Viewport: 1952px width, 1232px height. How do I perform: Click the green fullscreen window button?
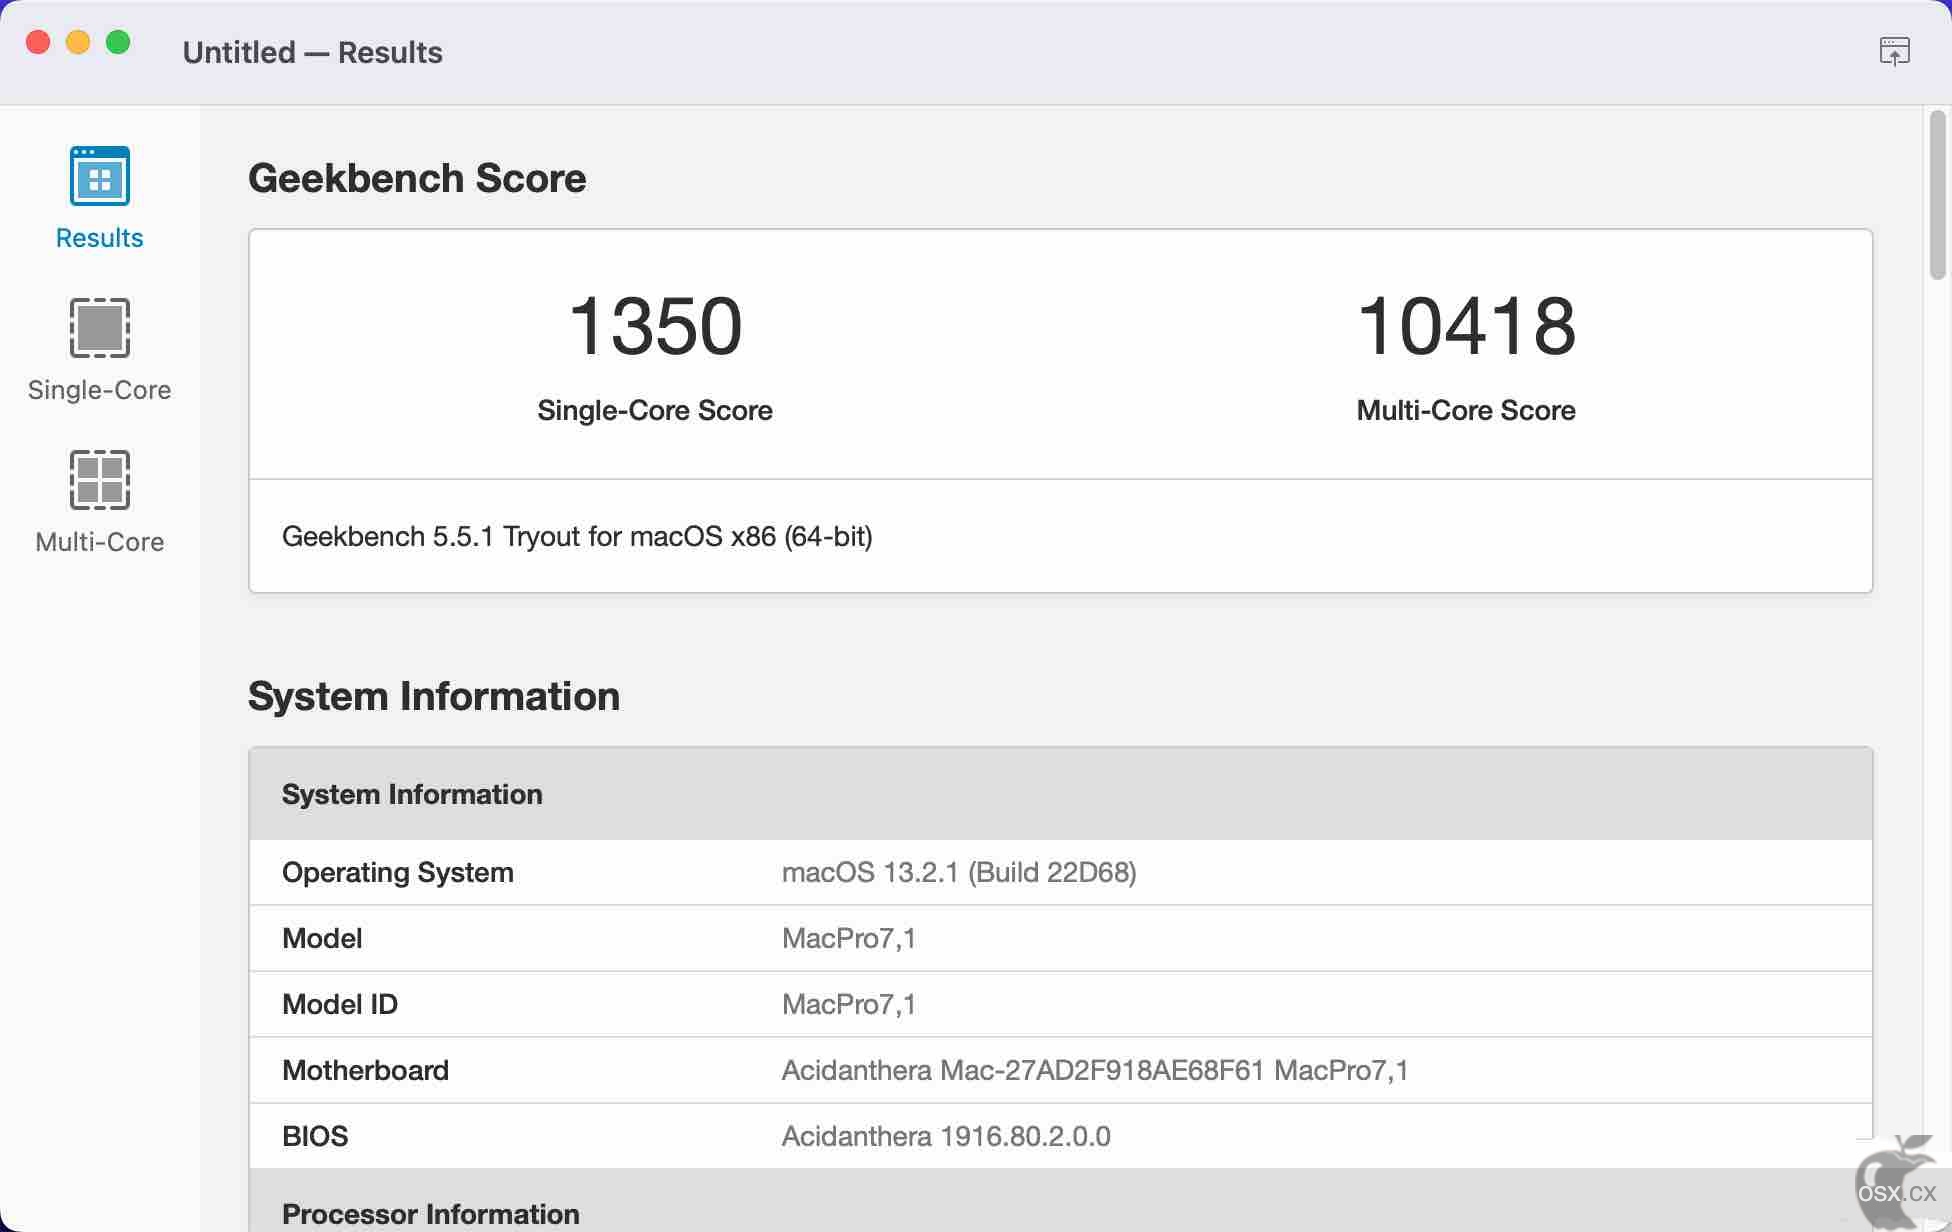coord(118,42)
